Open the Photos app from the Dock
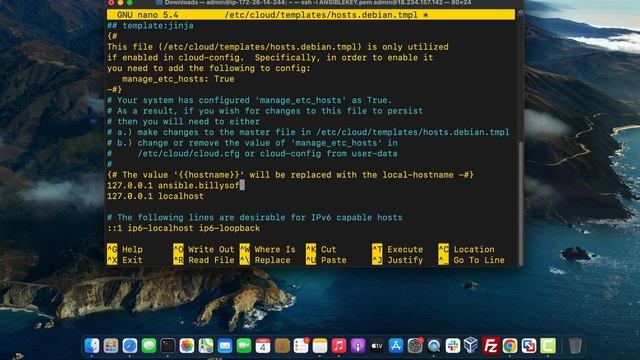Viewport: 640px width, 360px height. coord(187,346)
